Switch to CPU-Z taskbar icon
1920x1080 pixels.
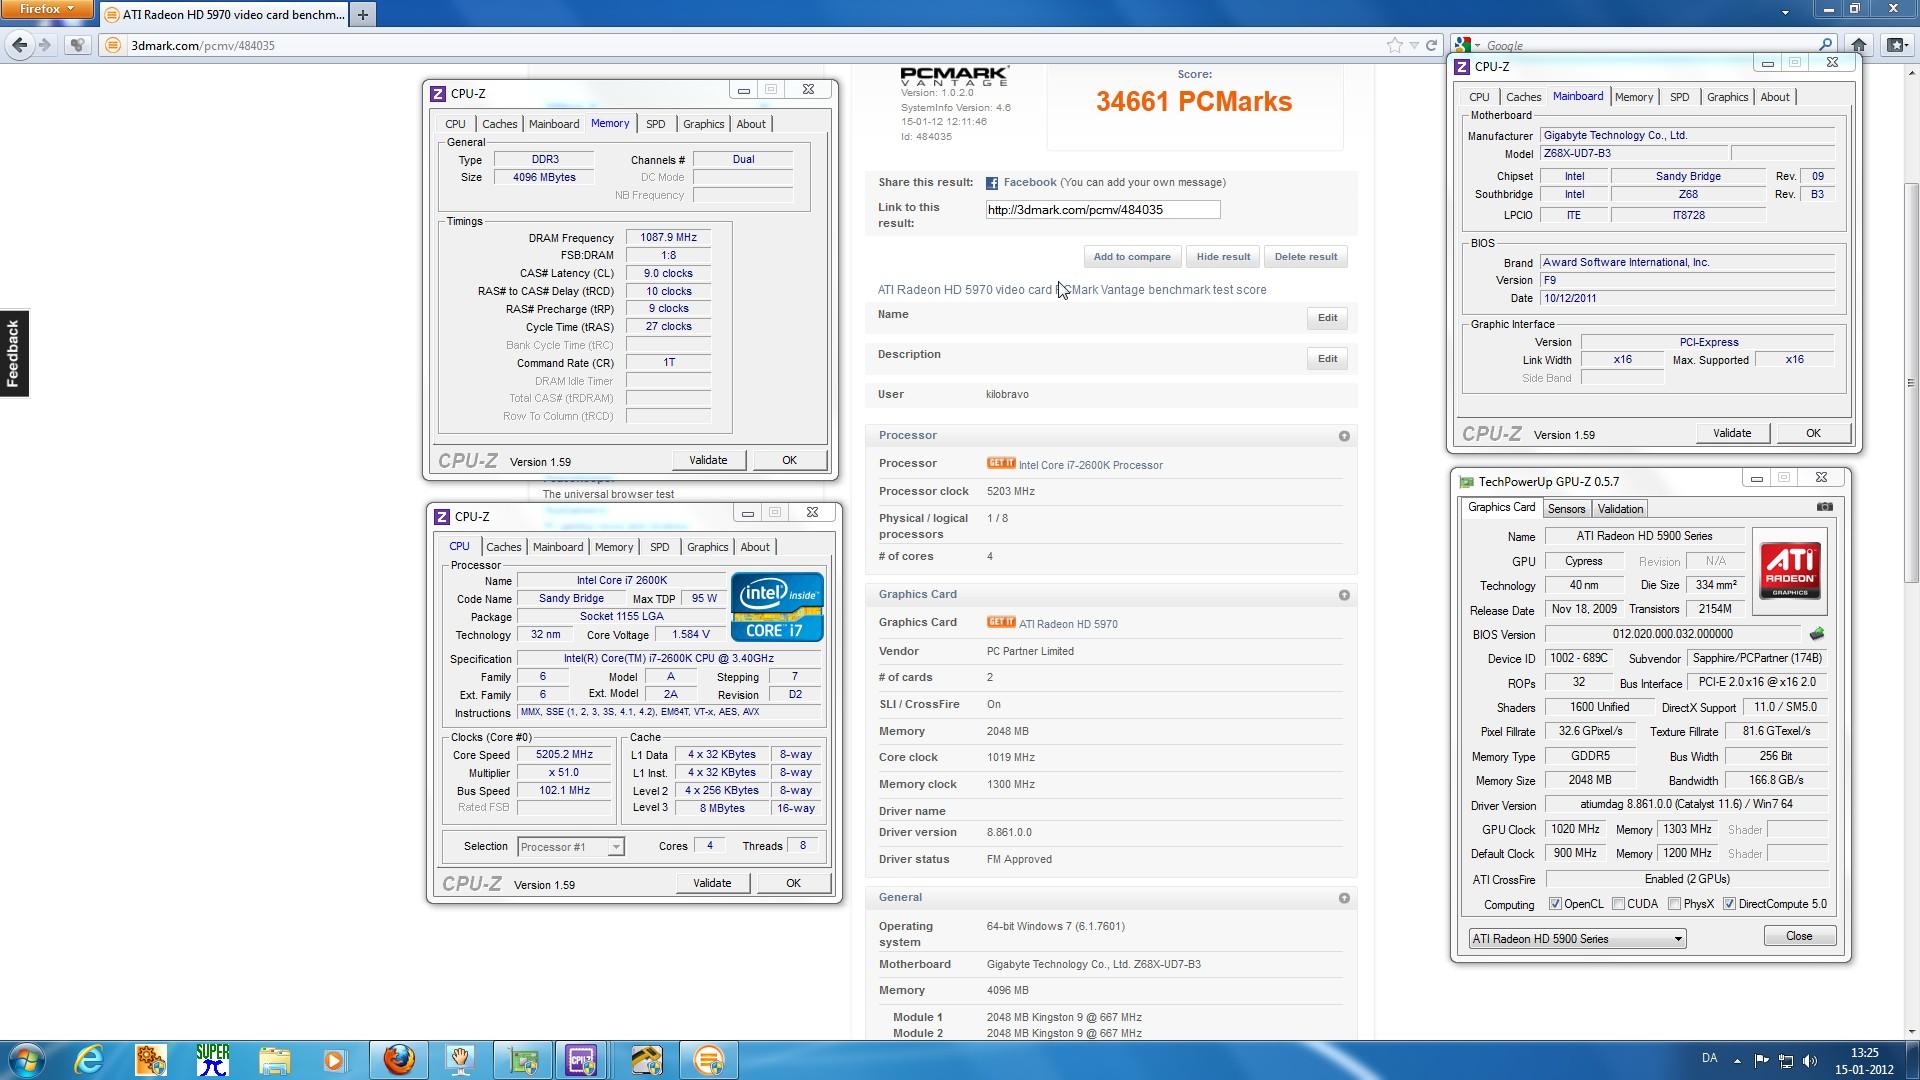pyautogui.click(x=583, y=1060)
